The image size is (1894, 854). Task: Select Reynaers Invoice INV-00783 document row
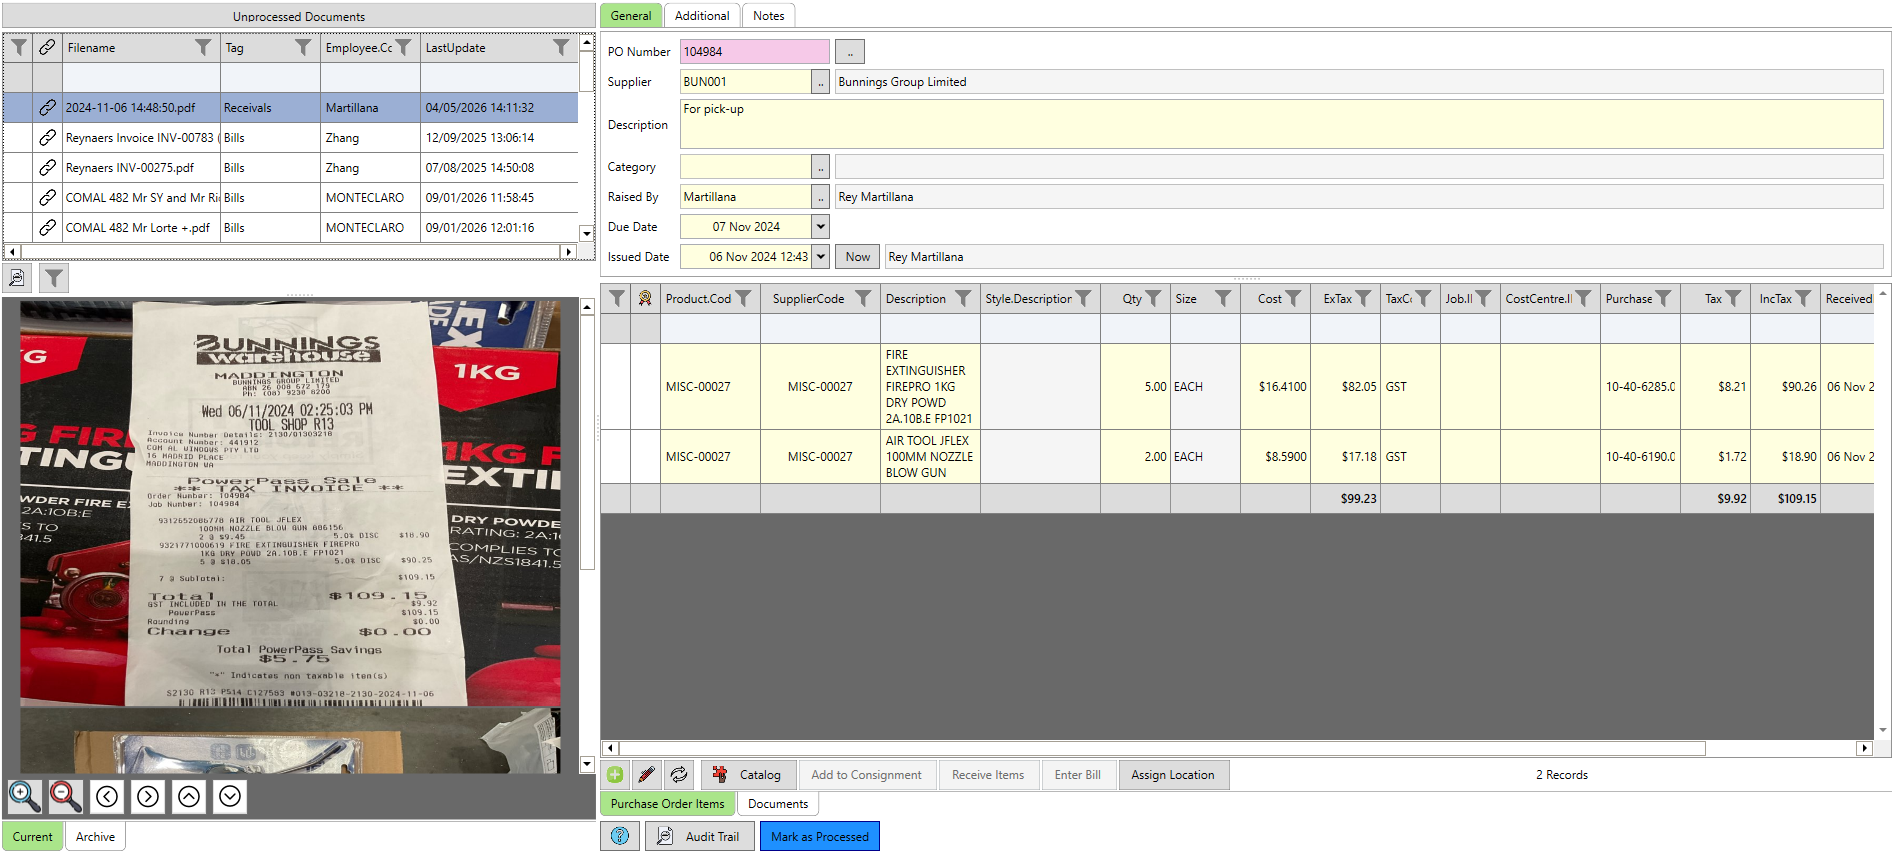(x=290, y=137)
